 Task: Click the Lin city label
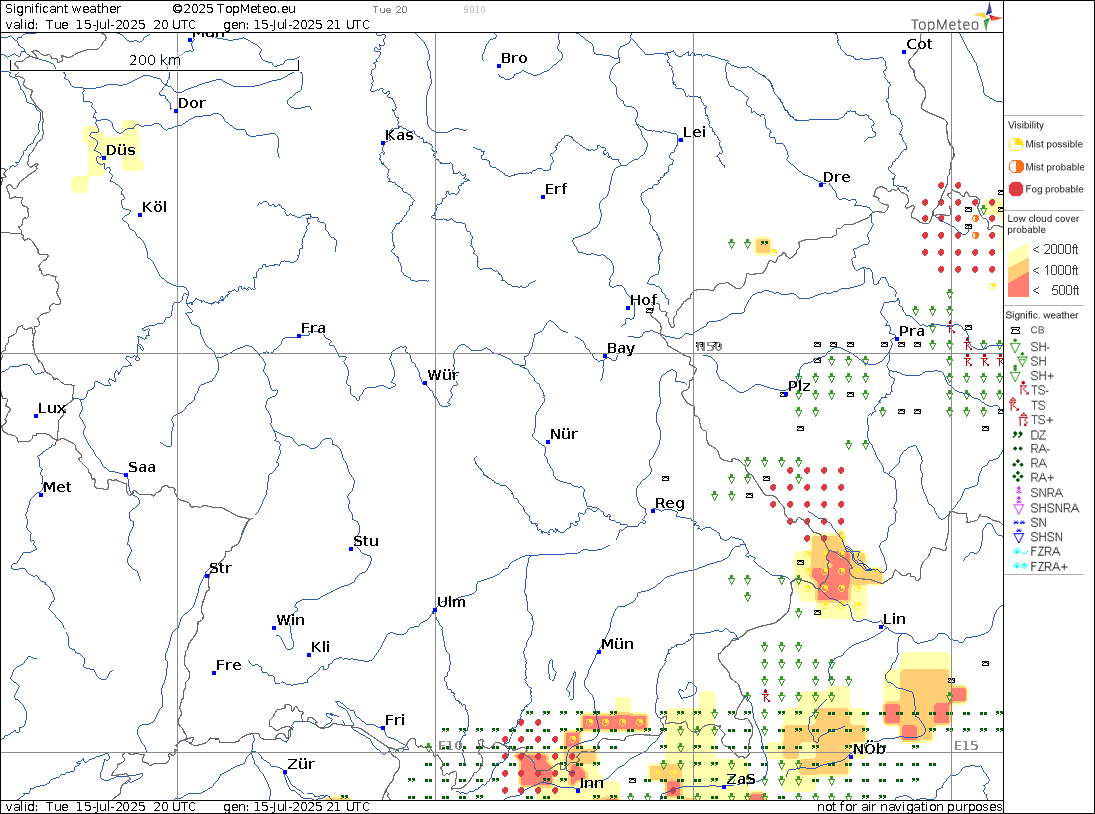tap(894, 619)
